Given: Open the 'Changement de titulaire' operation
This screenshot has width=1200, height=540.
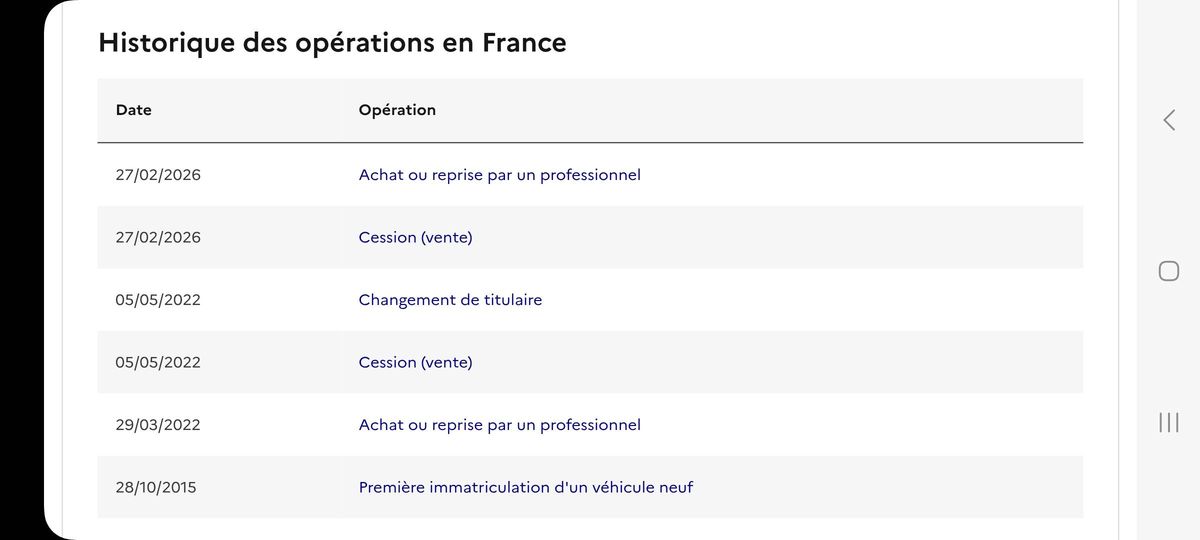Looking at the screenshot, I should (x=450, y=300).
